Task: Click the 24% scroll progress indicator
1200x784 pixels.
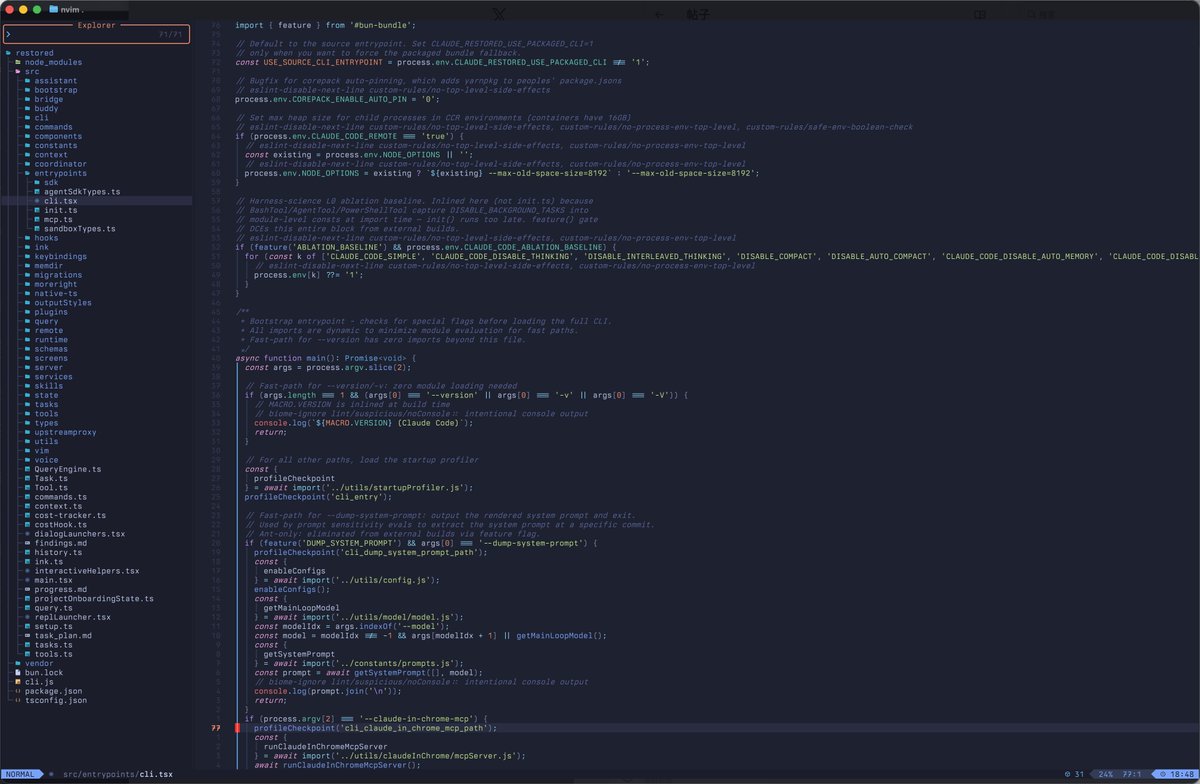Action: point(1104,774)
